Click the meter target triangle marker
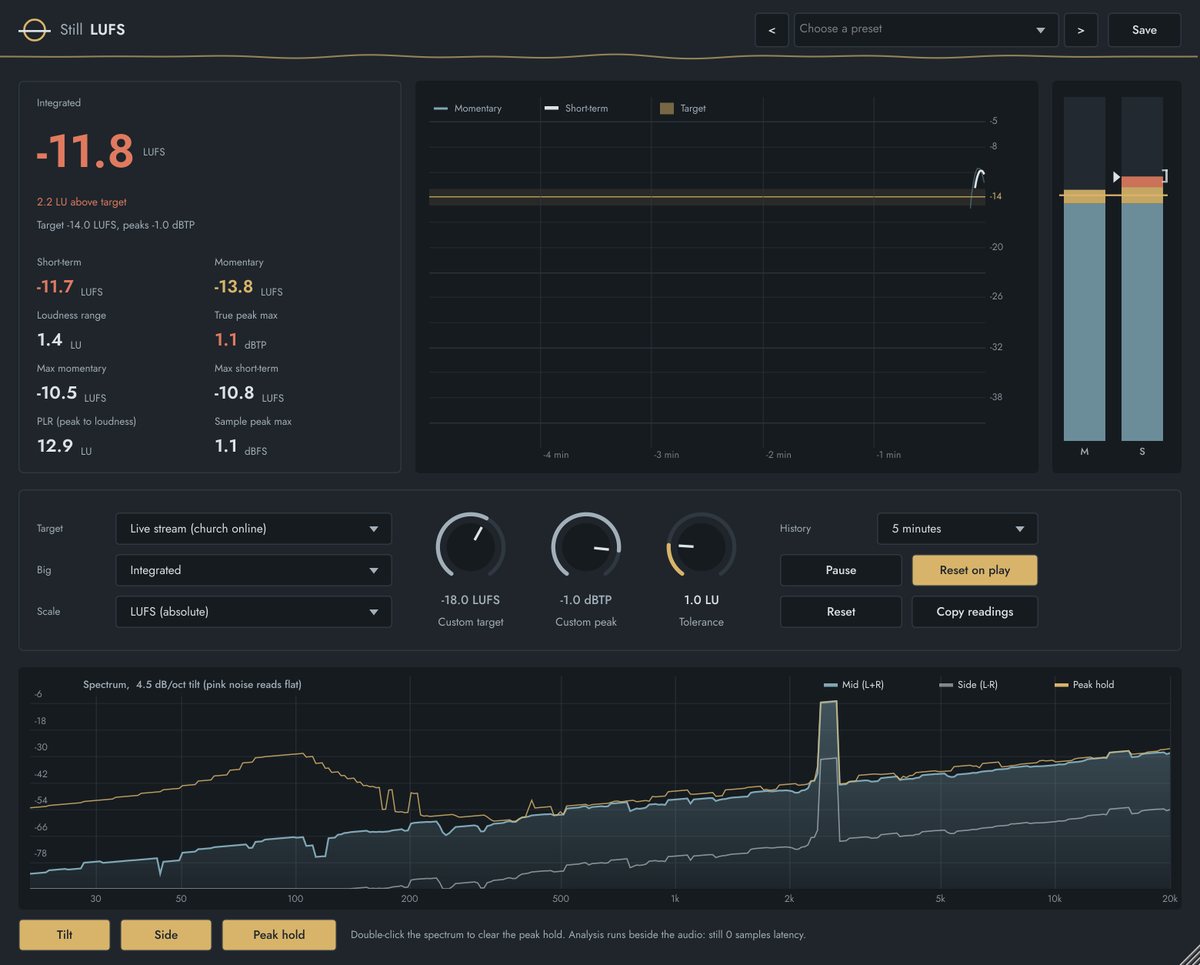The height and width of the screenshot is (965, 1200). 1117,176
